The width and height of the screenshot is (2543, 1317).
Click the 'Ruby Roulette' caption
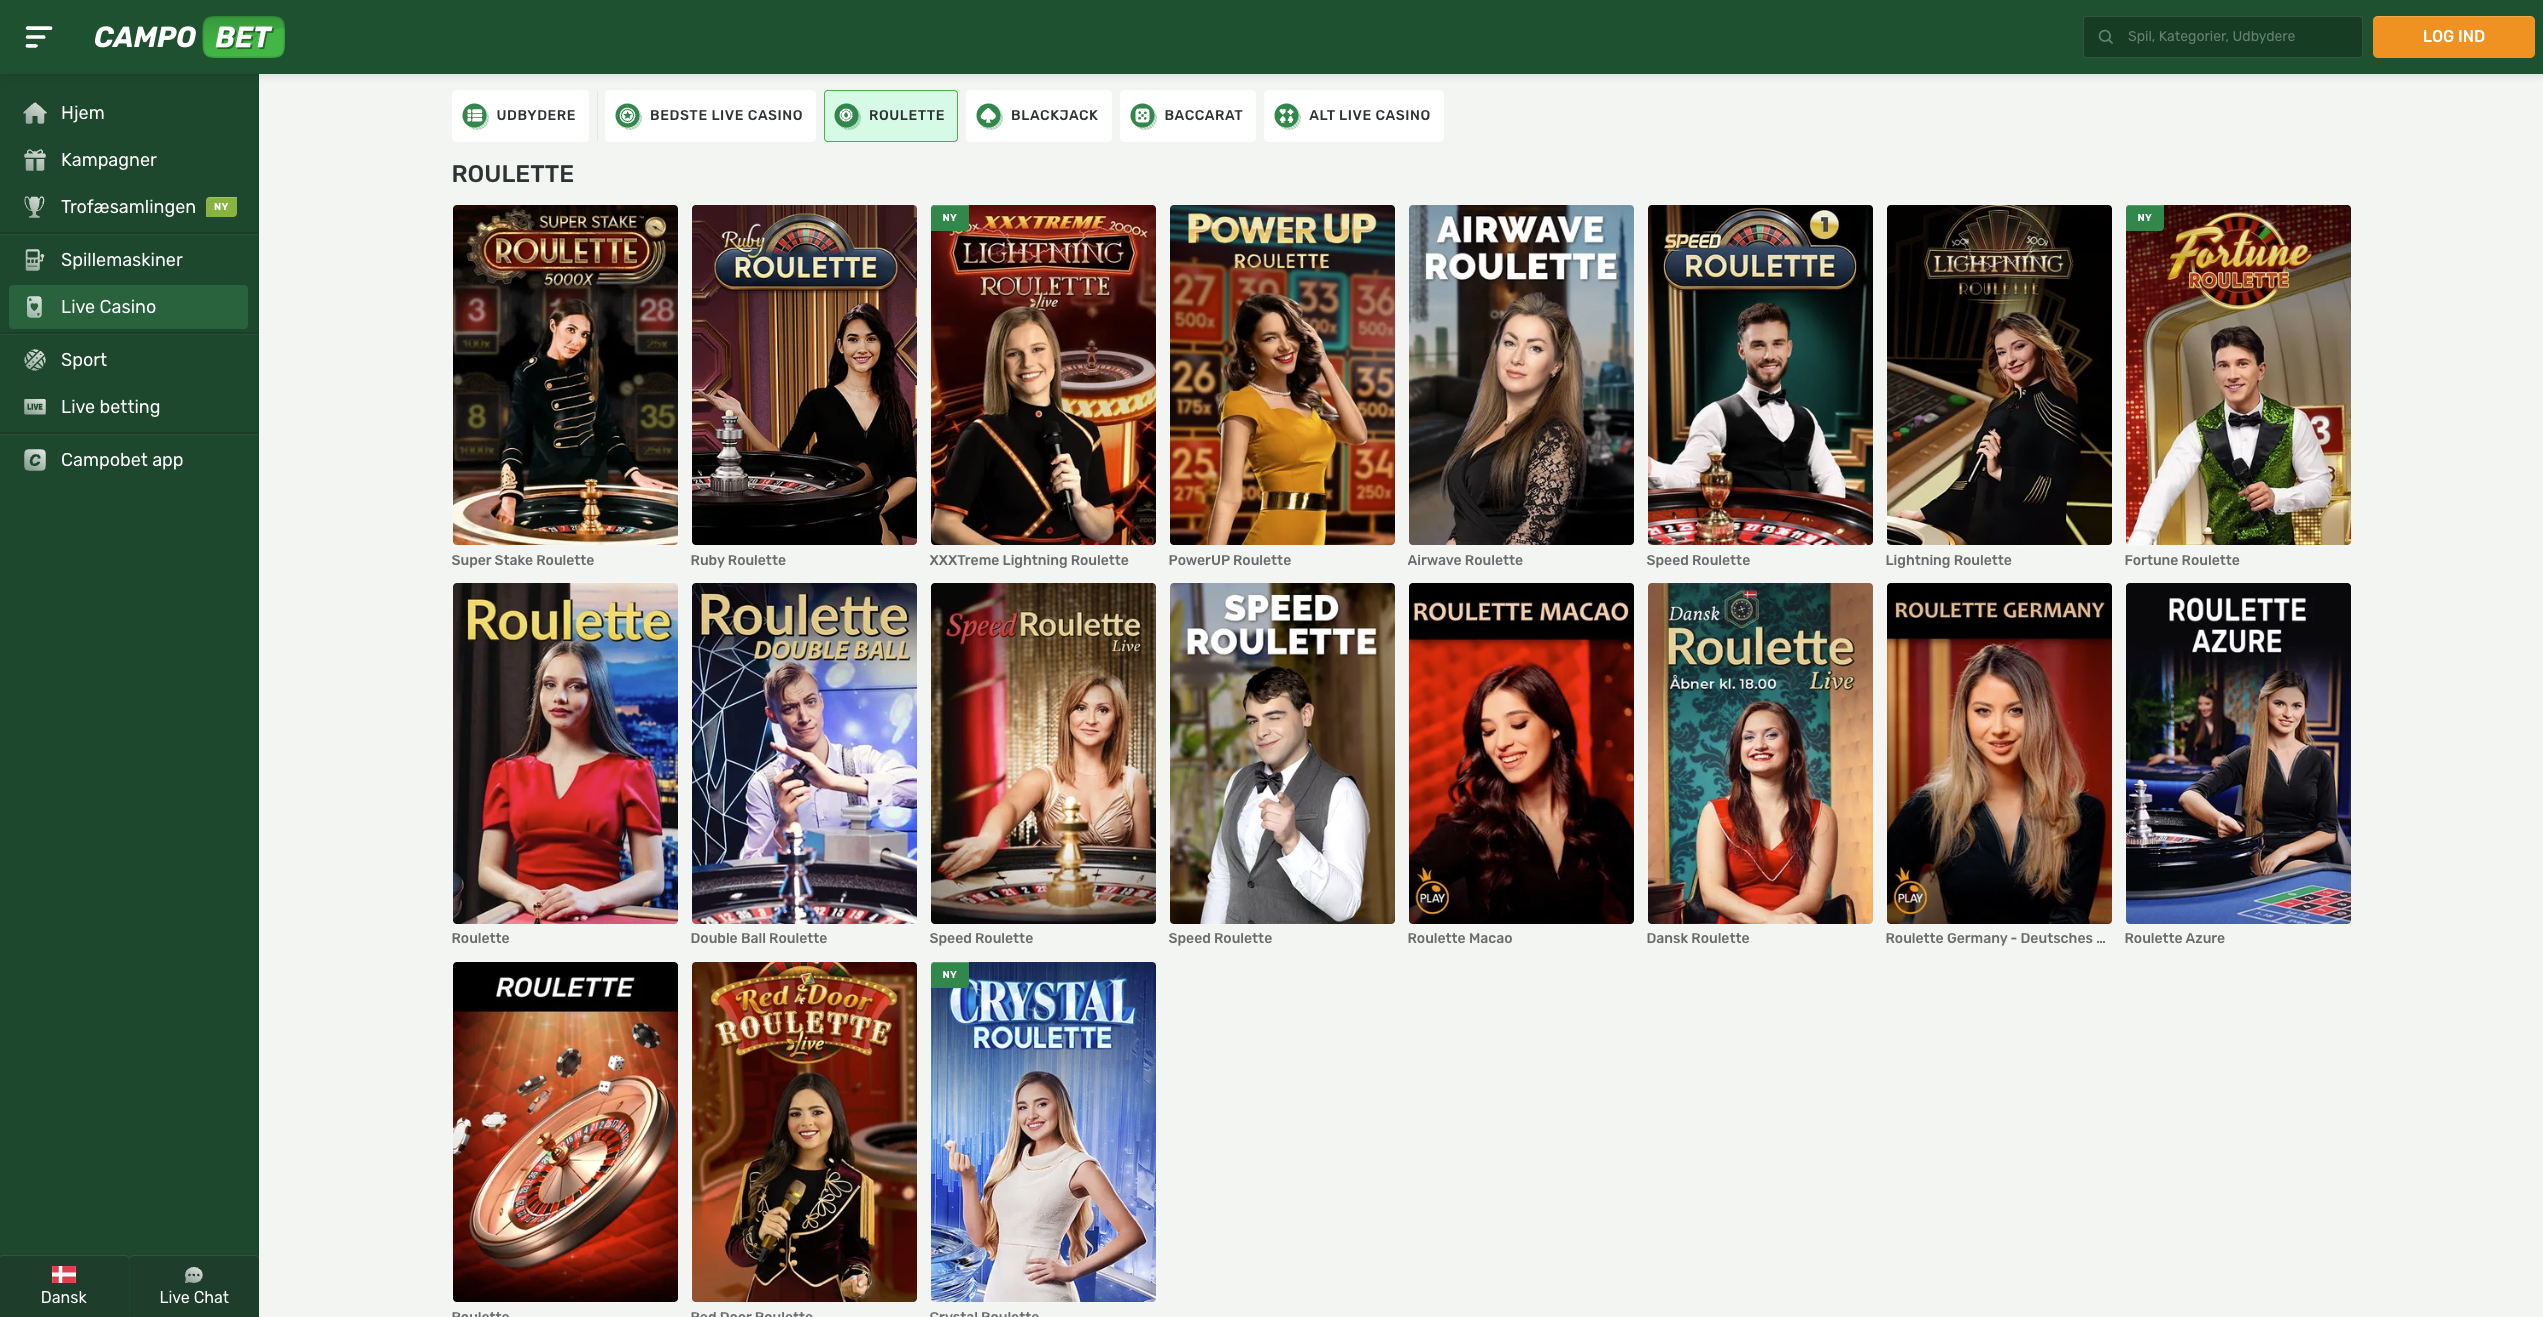point(738,561)
